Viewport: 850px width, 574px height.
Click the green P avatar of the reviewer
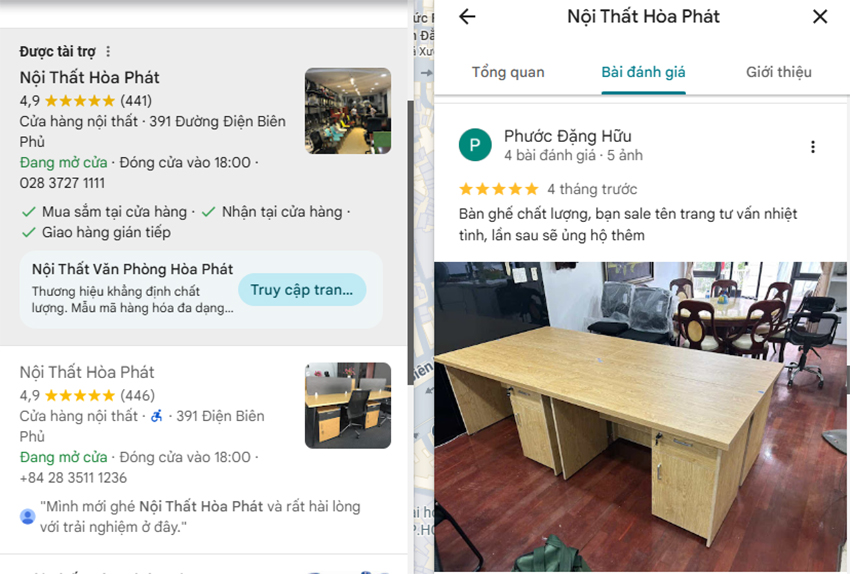point(475,145)
